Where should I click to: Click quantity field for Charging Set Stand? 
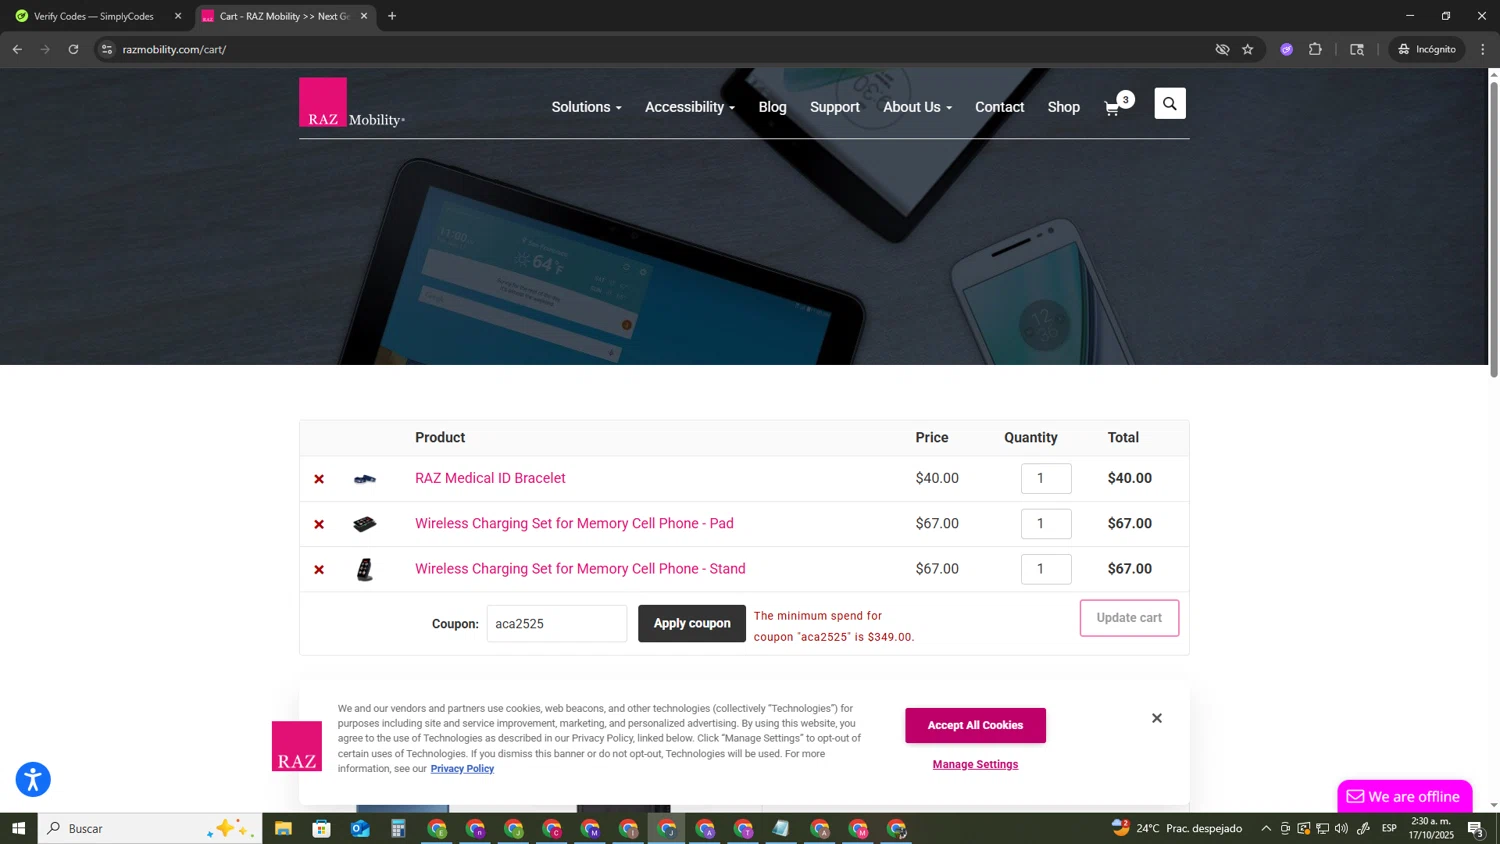click(1046, 569)
